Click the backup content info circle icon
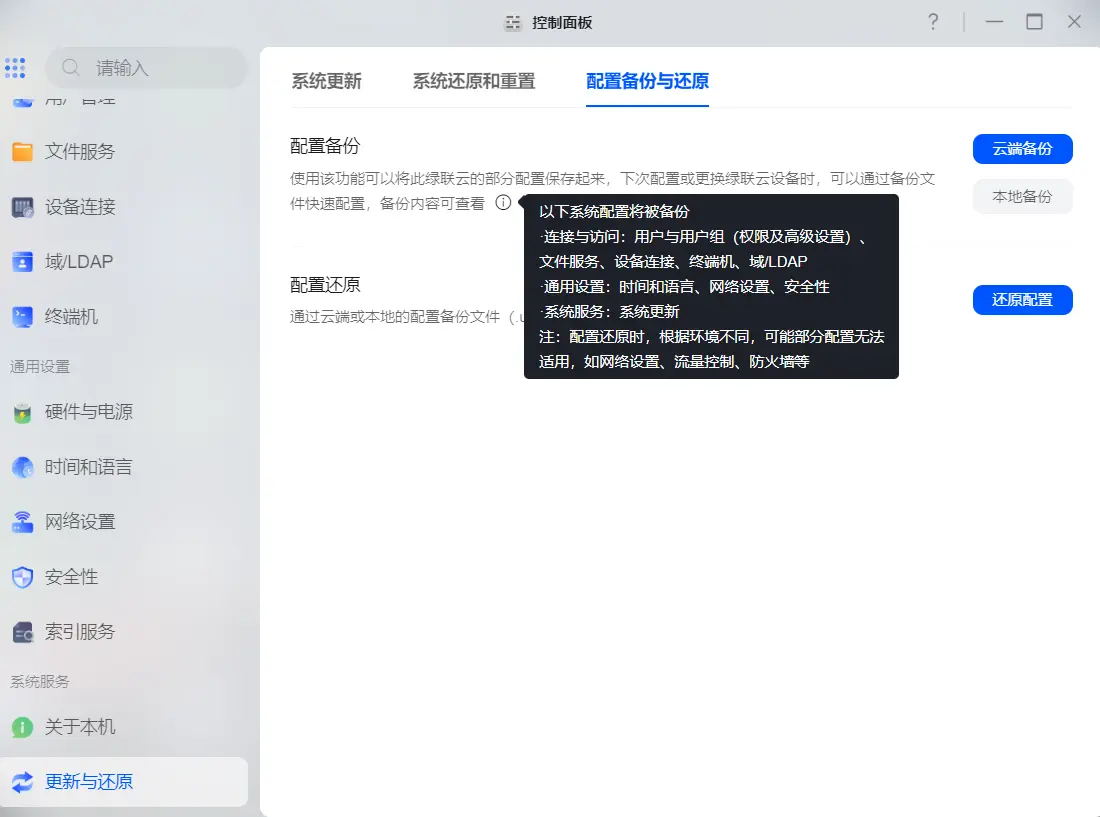The width and height of the screenshot is (1100, 817). pyautogui.click(x=503, y=203)
